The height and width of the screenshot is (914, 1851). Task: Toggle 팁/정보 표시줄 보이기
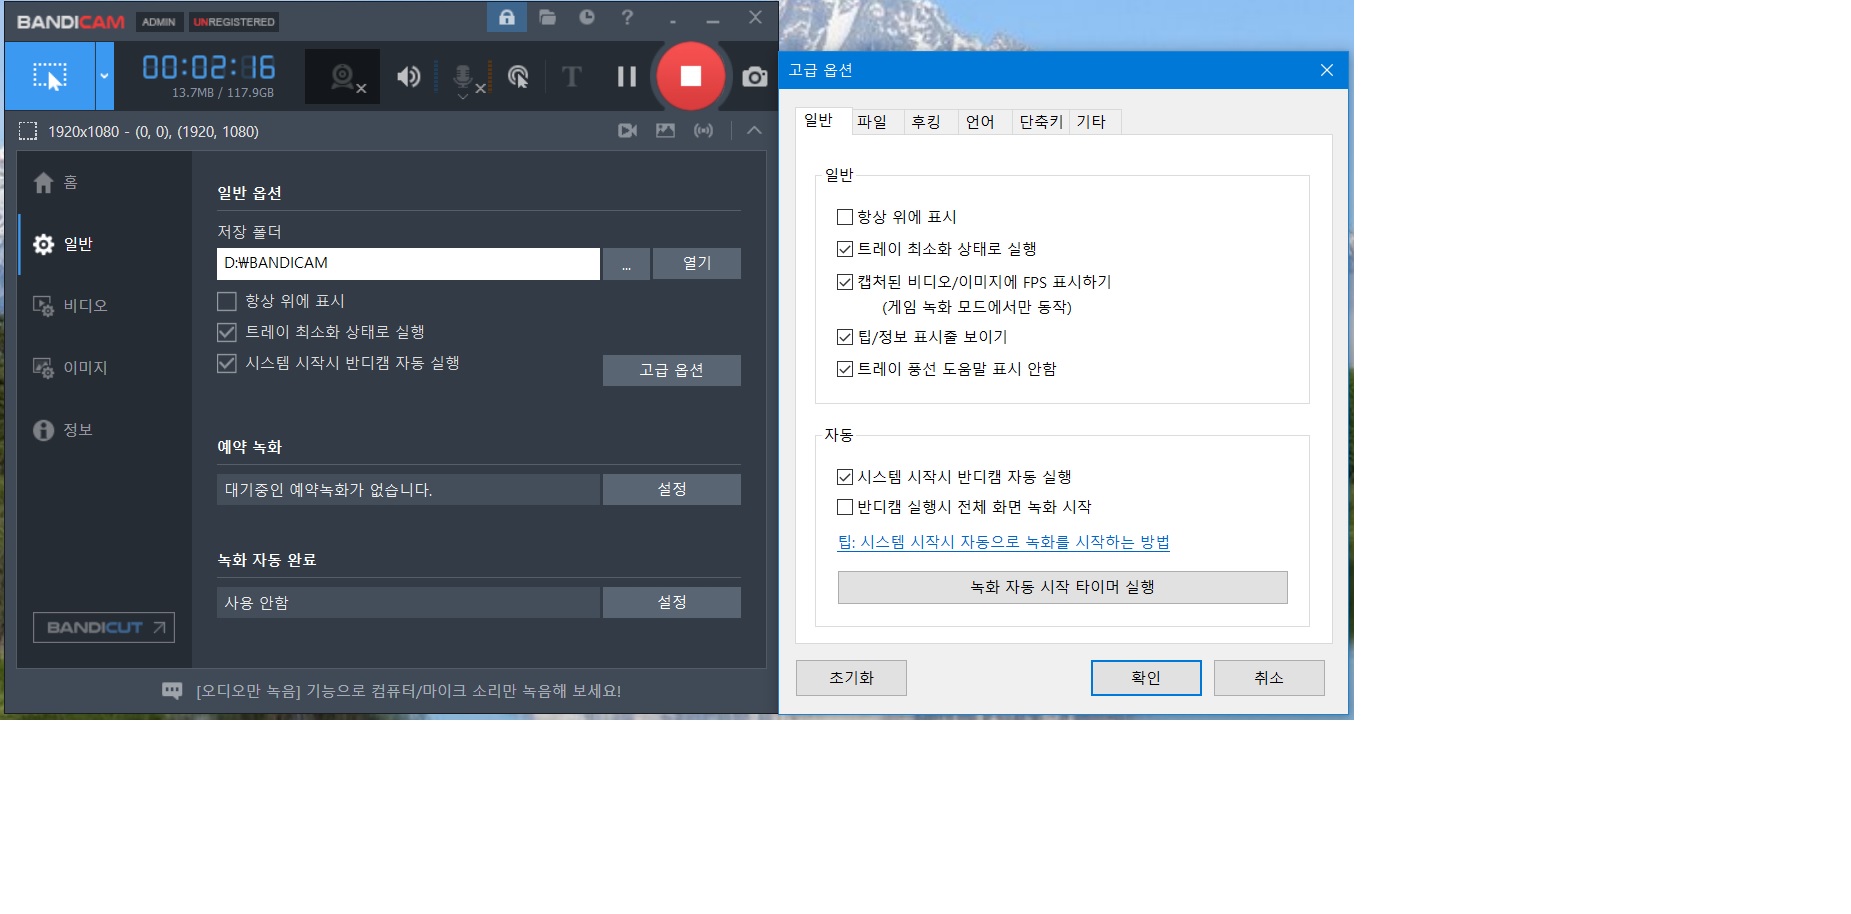point(845,337)
